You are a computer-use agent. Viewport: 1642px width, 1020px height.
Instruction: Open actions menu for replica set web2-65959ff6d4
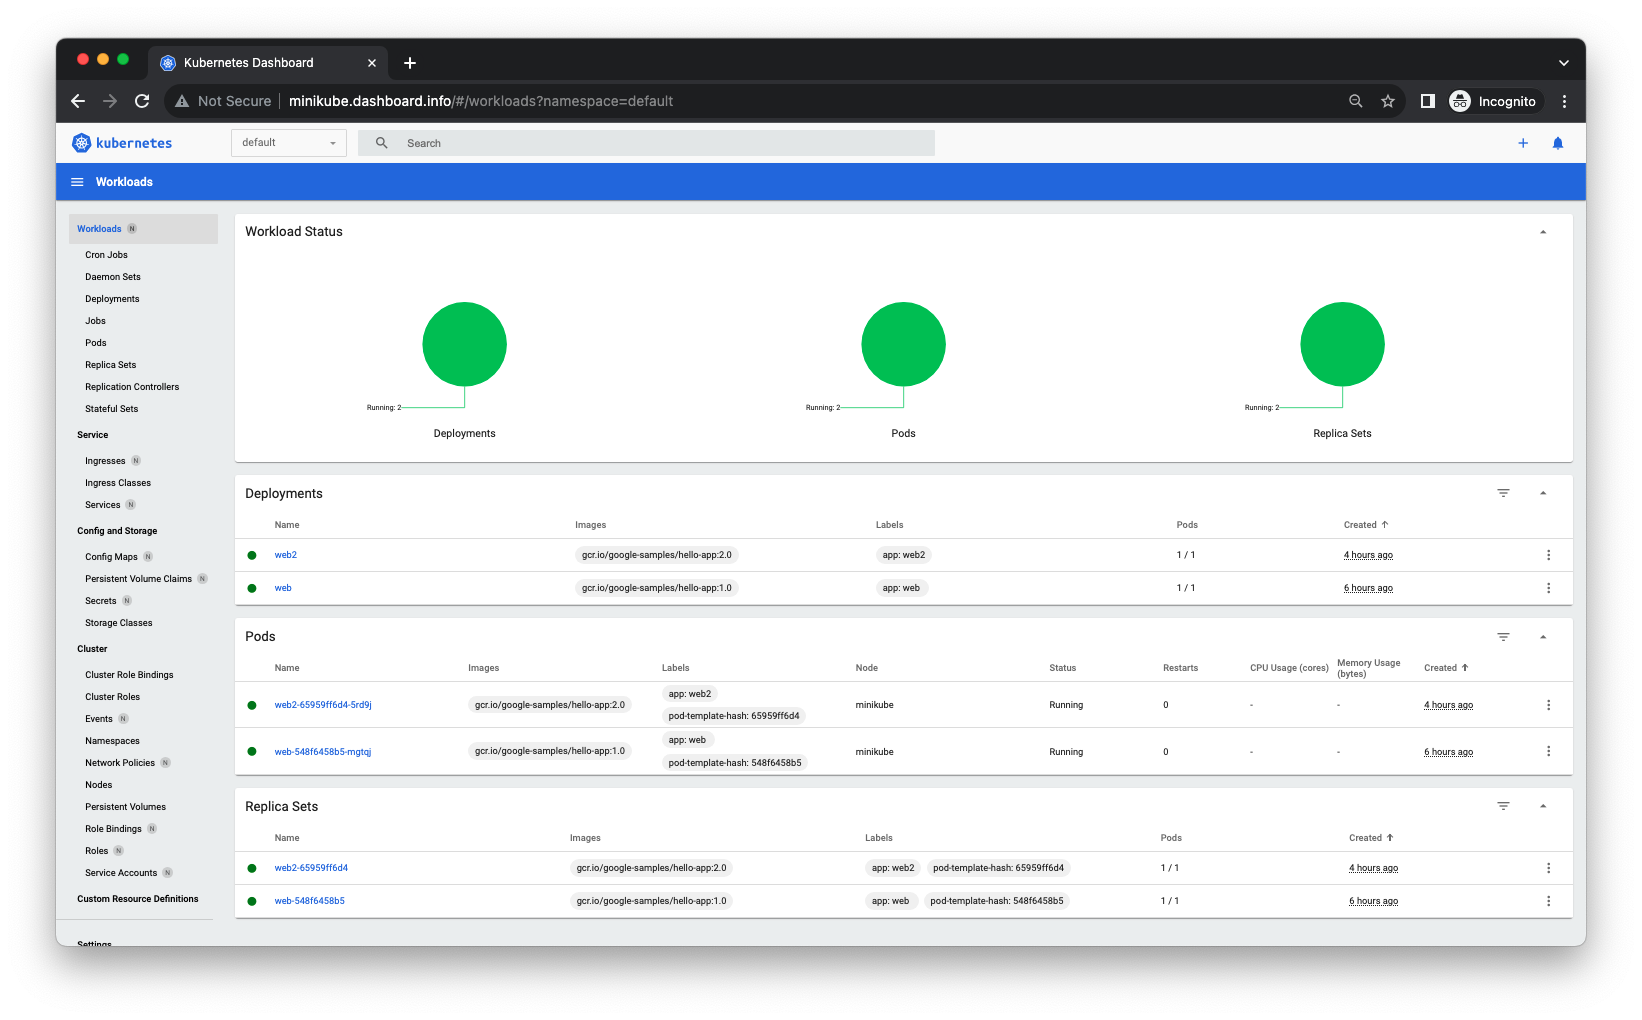click(x=1548, y=868)
